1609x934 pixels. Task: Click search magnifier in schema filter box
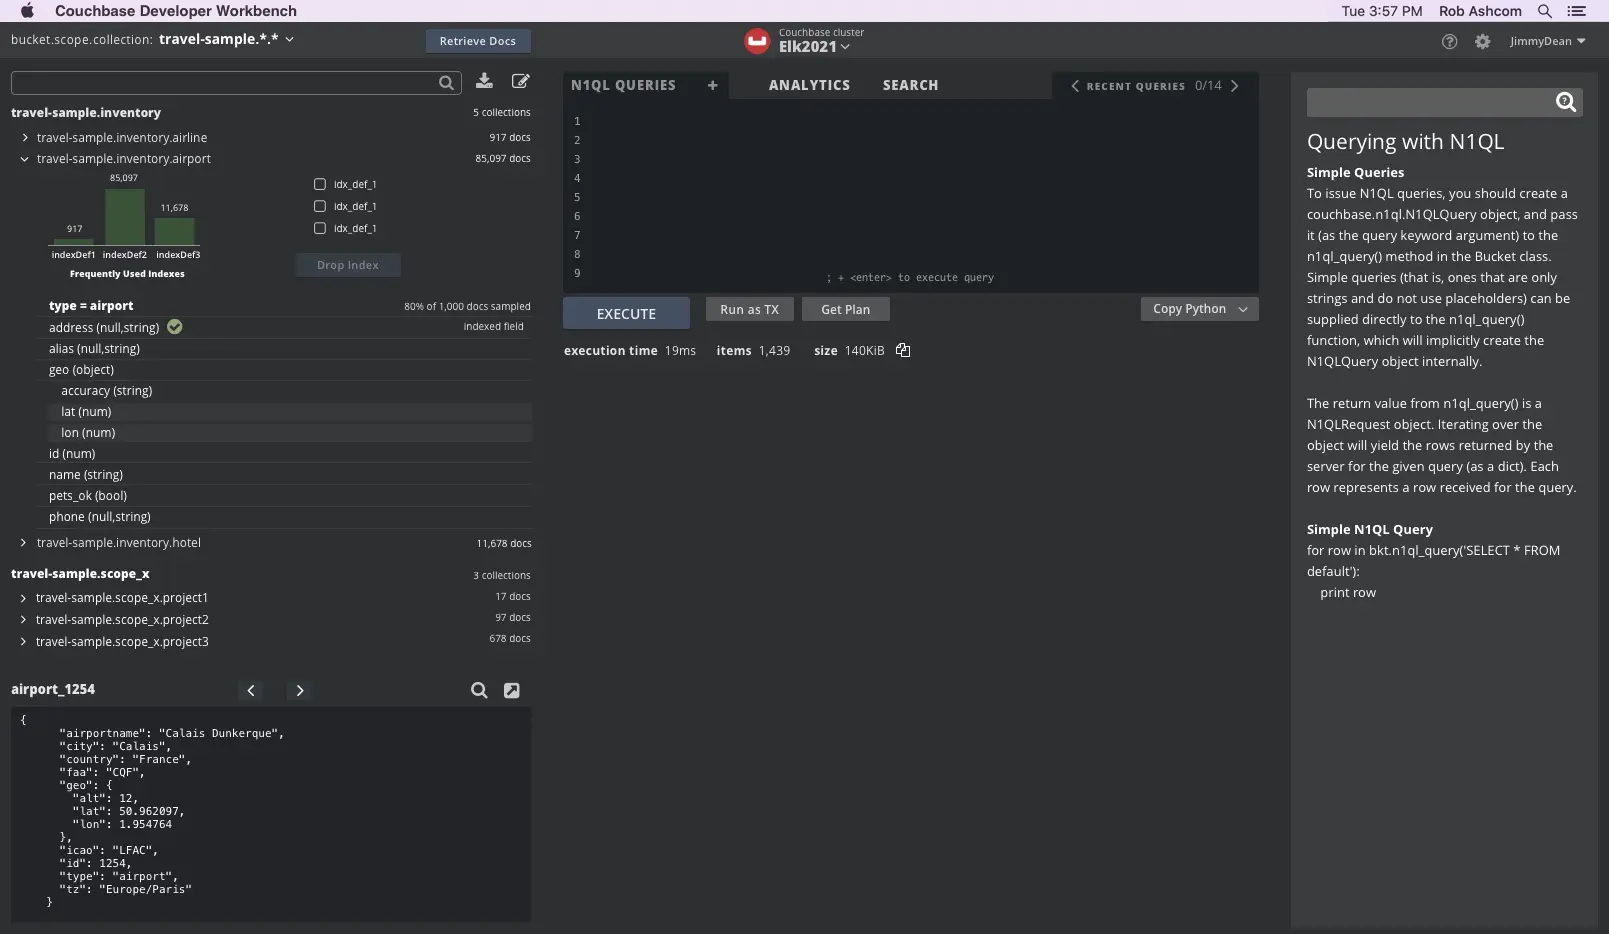(x=446, y=83)
